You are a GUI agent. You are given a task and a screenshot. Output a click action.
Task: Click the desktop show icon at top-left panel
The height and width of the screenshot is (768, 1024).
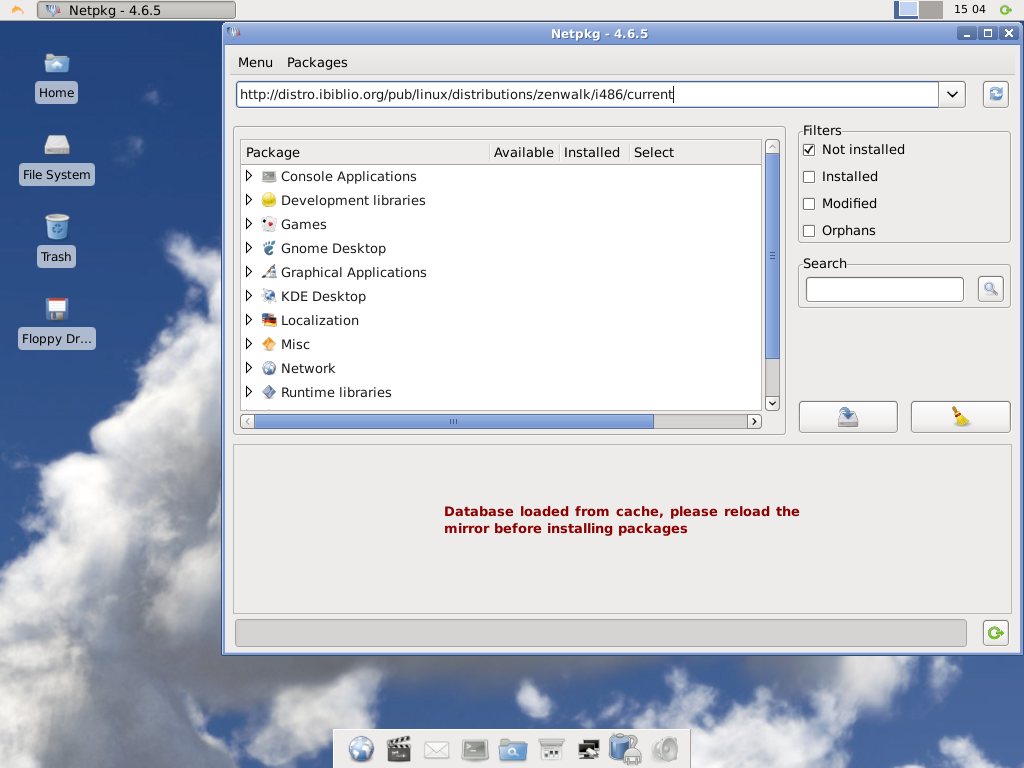(18, 10)
